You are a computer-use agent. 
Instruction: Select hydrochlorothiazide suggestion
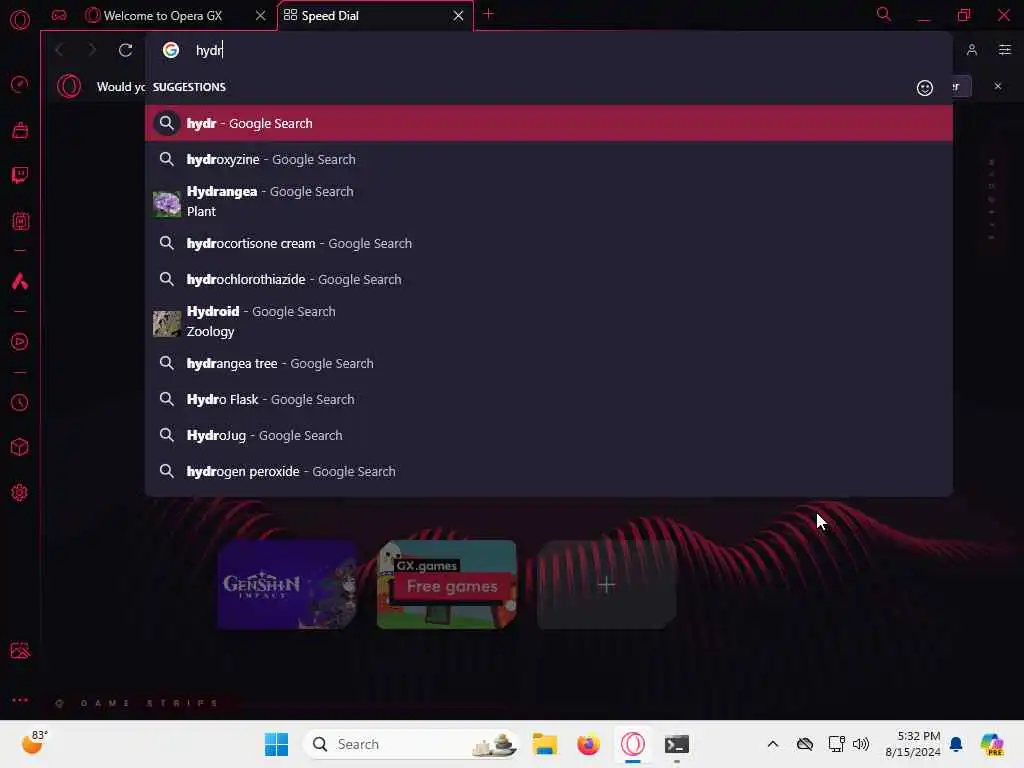click(549, 280)
